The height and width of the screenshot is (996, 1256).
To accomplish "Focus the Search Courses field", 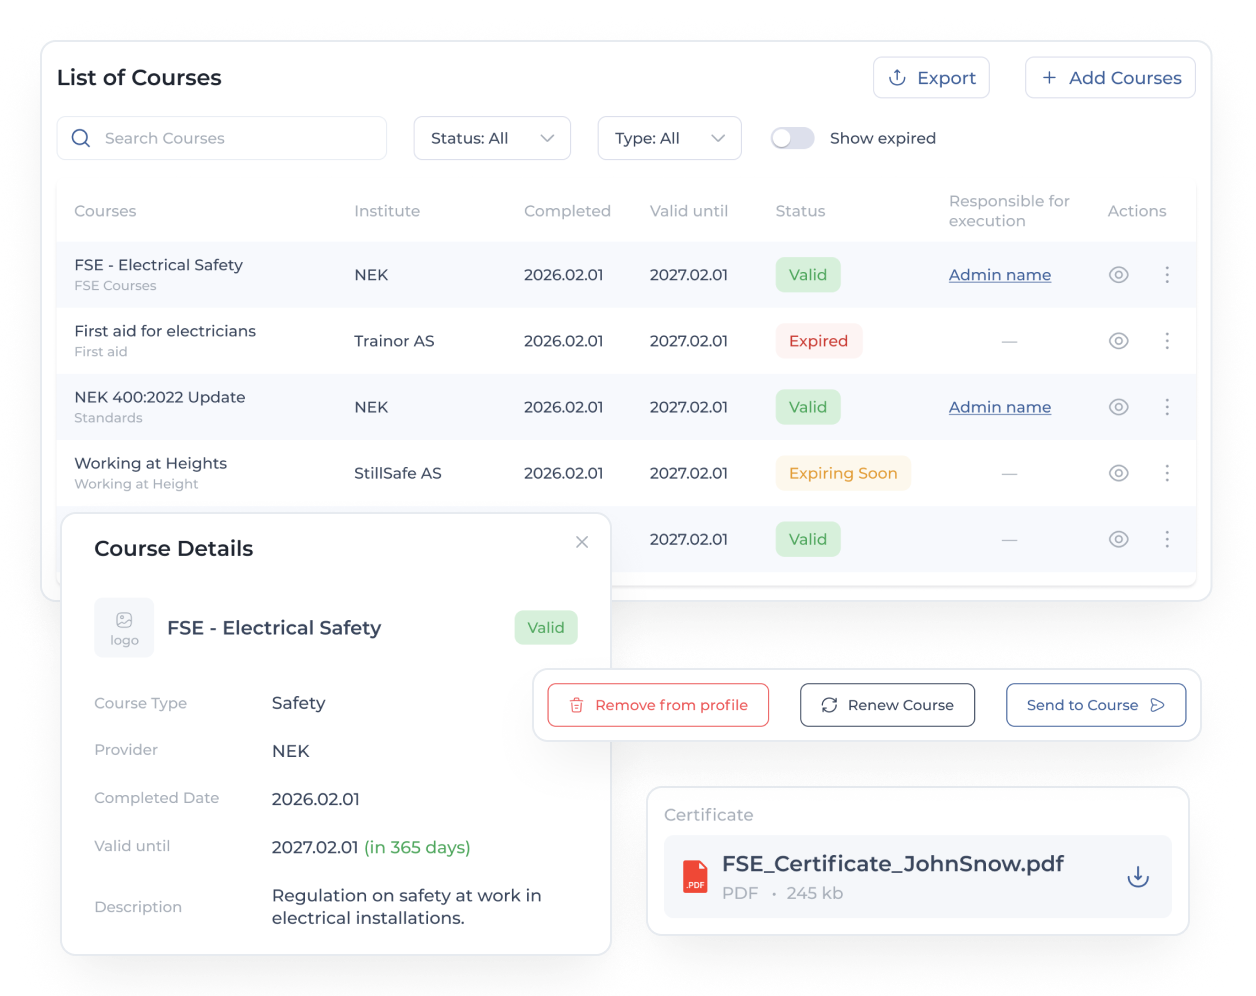I will click(x=222, y=138).
